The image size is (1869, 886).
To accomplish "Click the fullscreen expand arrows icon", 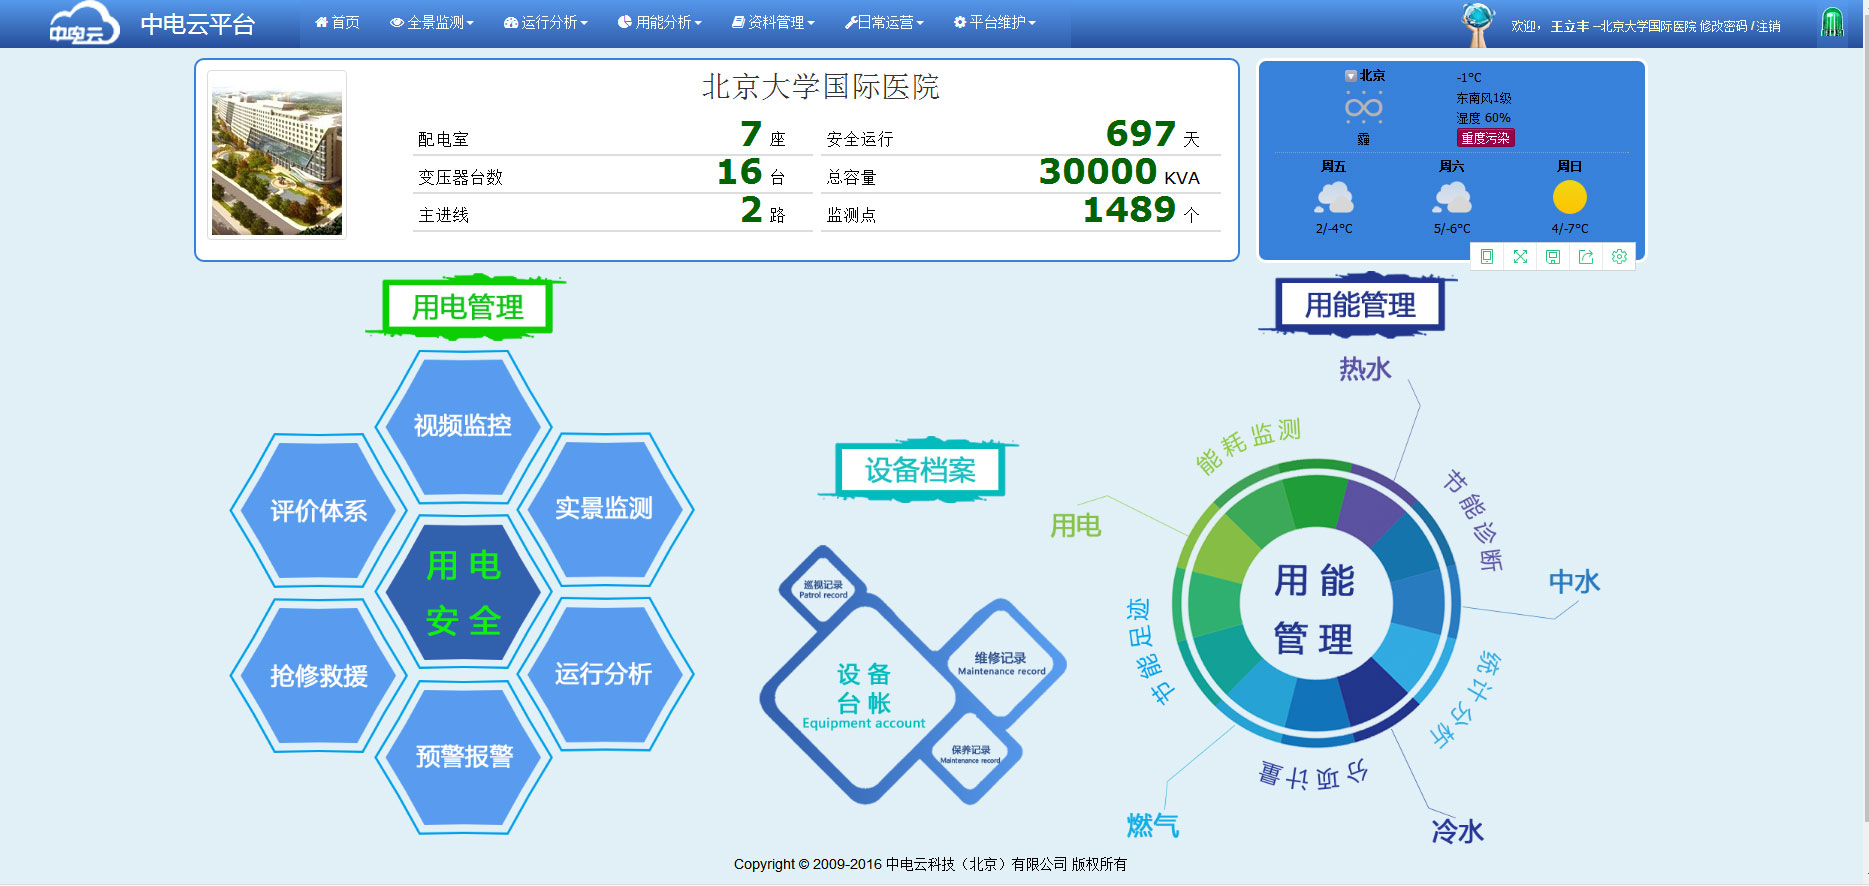I will [1520, 257].
